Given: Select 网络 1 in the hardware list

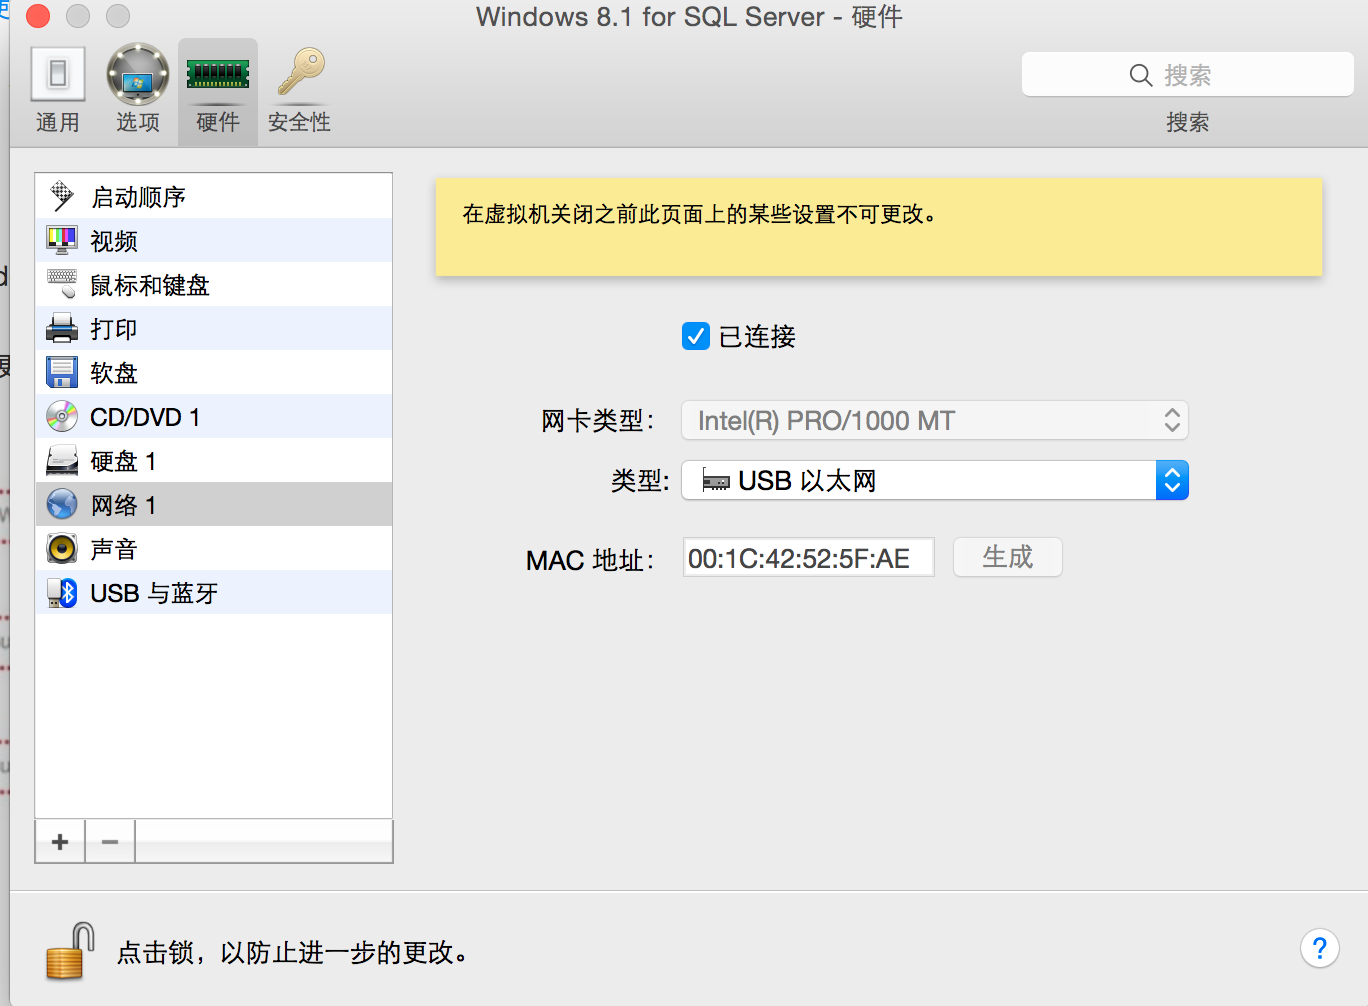Looking at the screenshot, I should click(x=214, y=504).
